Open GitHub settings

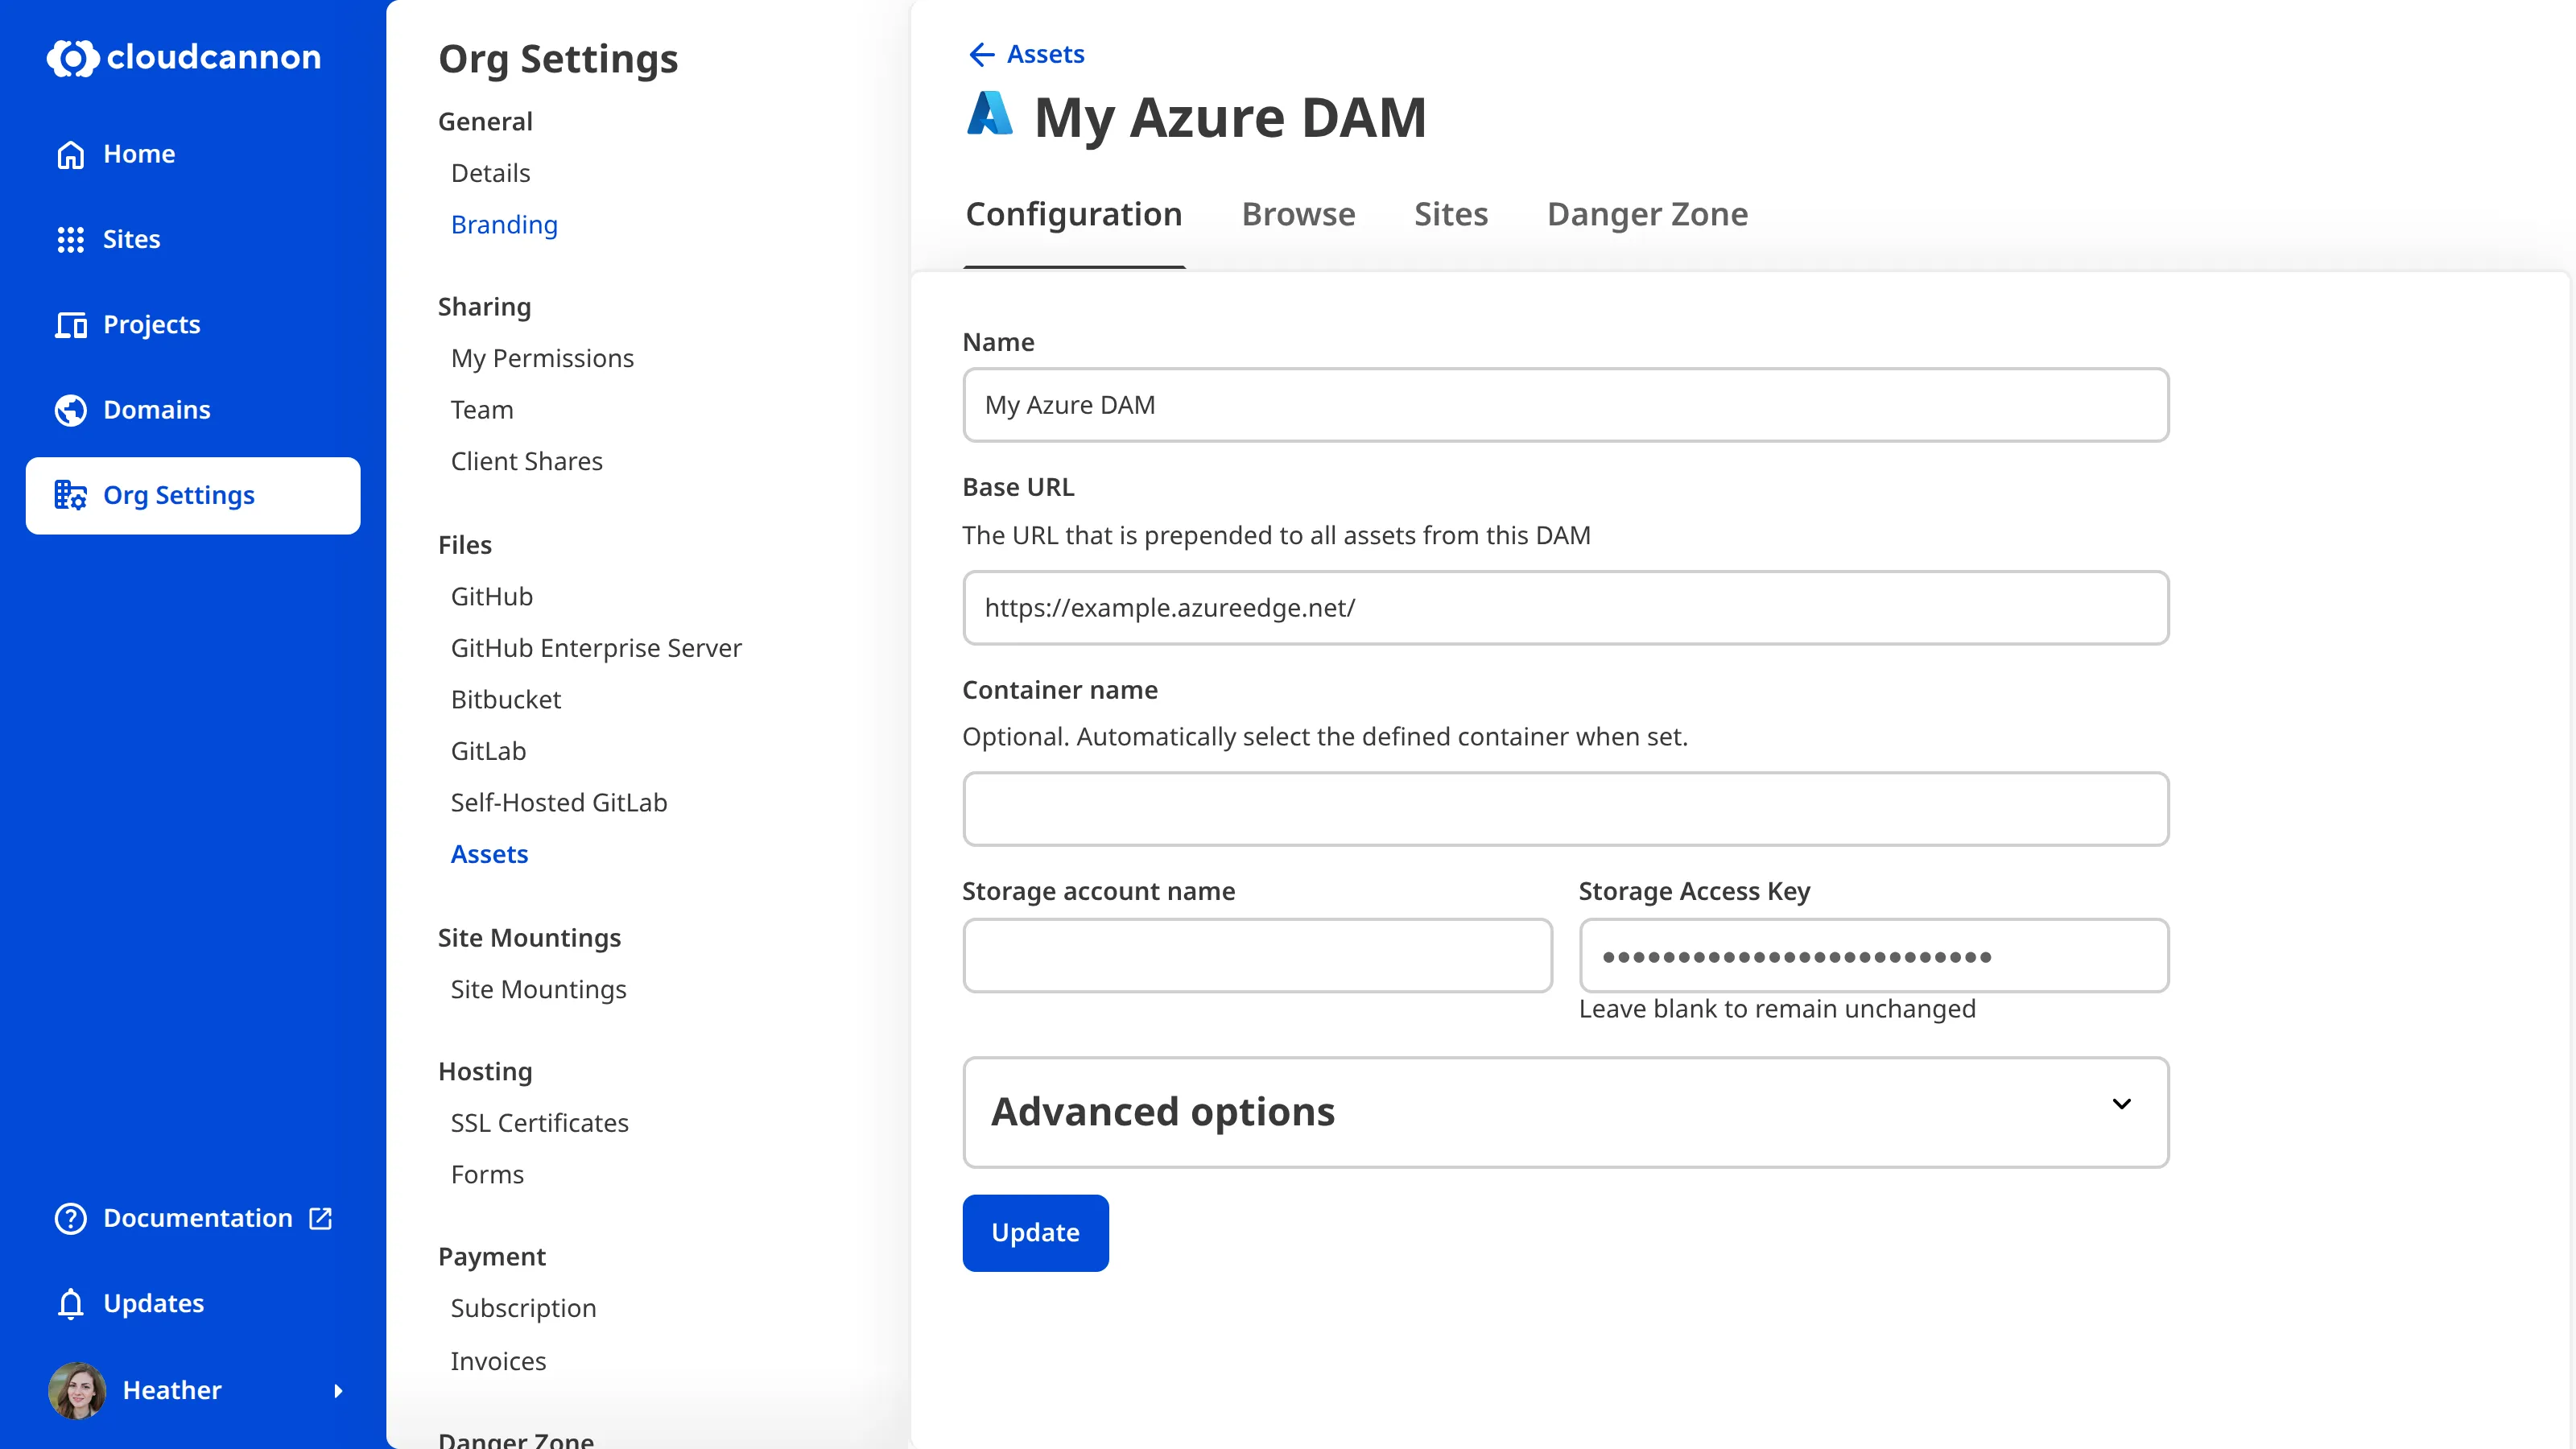tap(492, 597)
